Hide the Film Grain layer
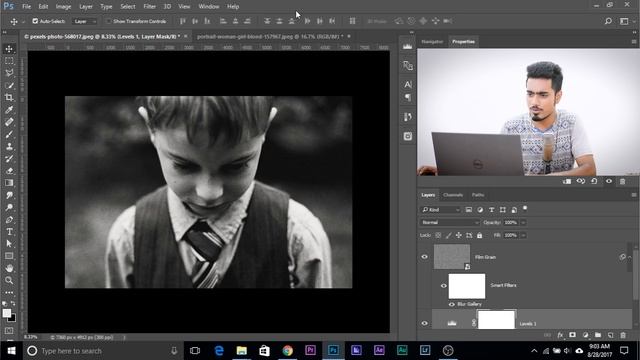 424,257
